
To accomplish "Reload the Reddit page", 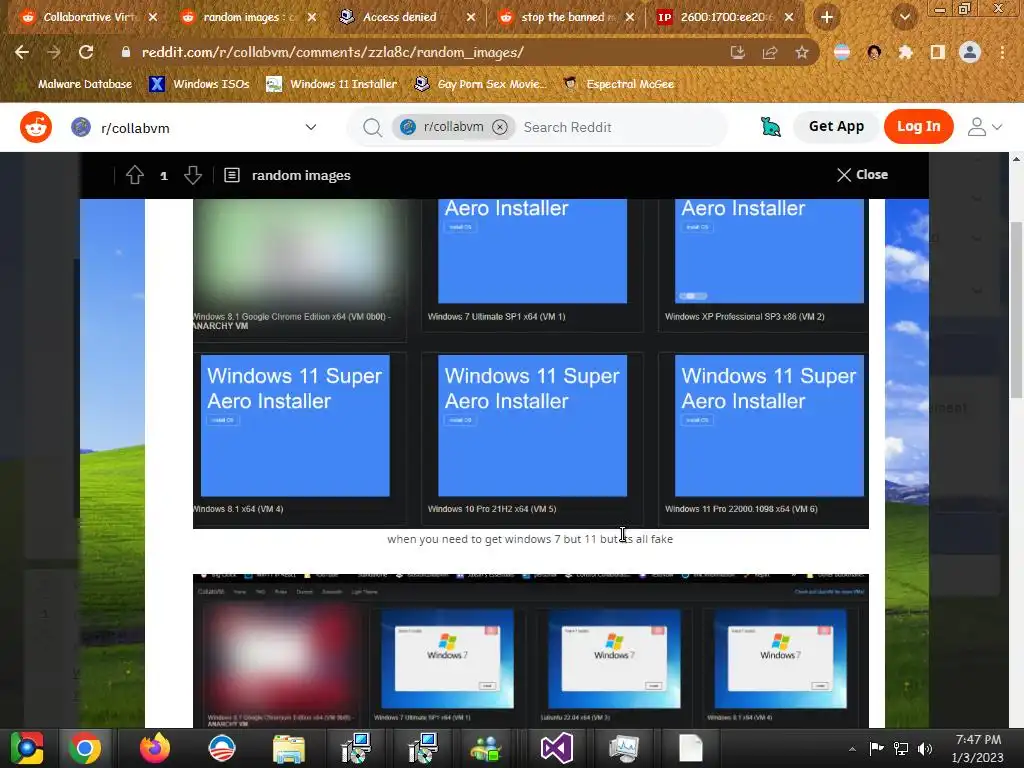I will [x=86, y=52].
